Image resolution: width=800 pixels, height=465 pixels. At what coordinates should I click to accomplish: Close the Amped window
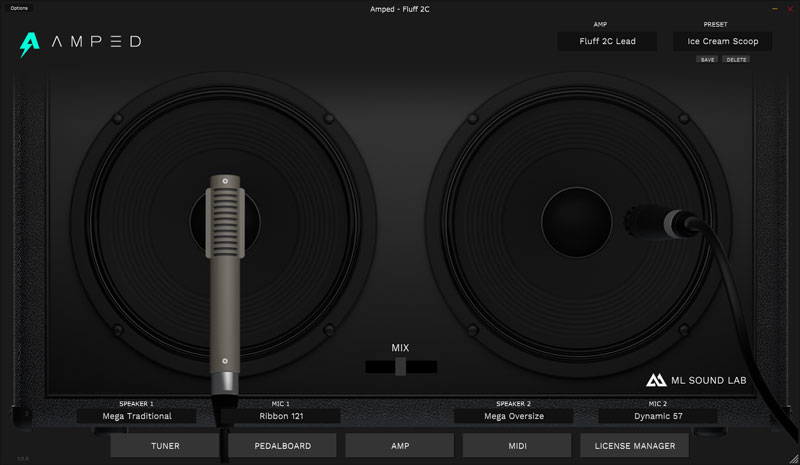click(x=790, y=9)
